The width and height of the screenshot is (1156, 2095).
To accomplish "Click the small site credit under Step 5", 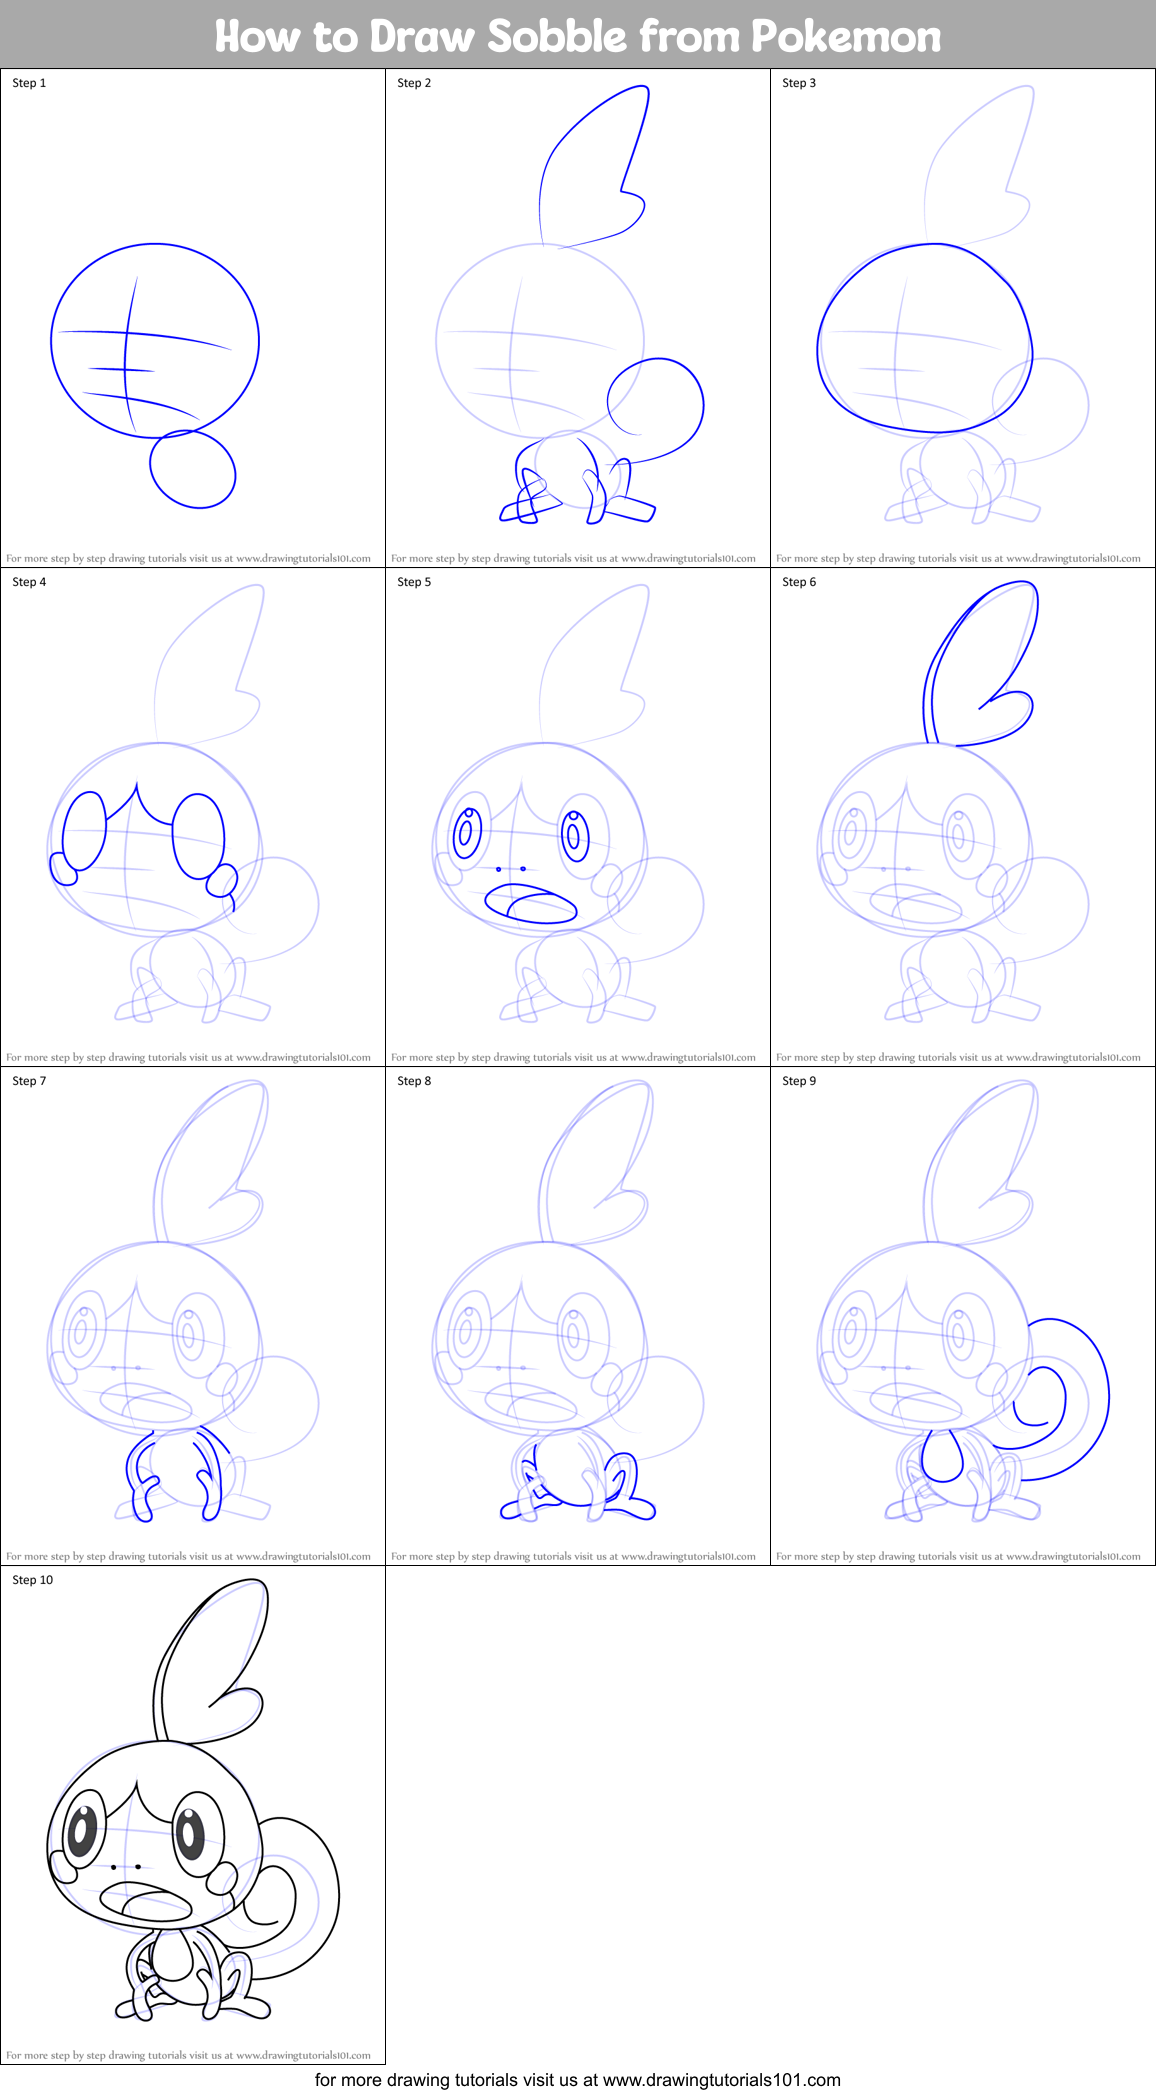I will click(x=573, y=1058).
